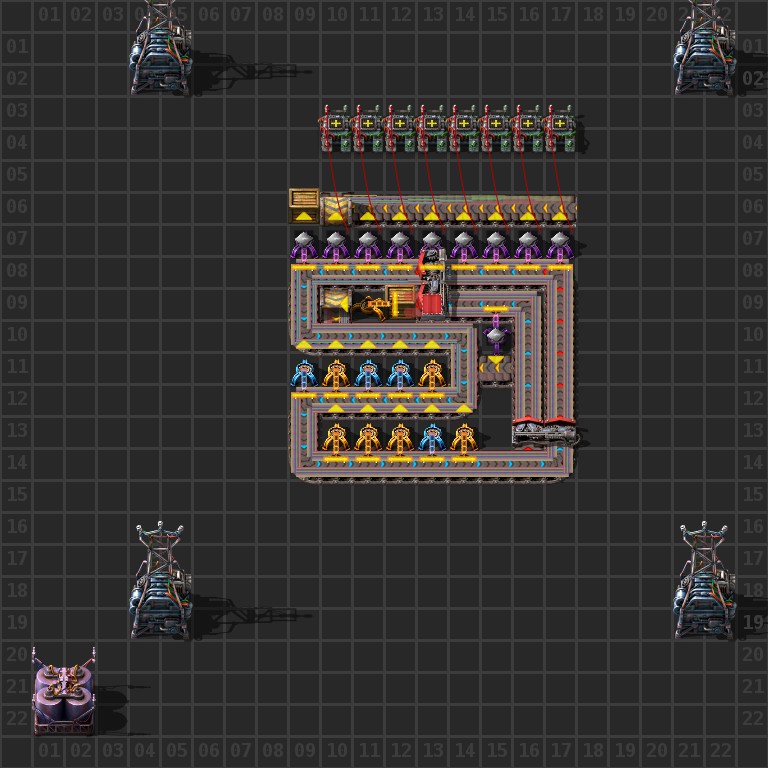This screenshot has width=768, height=768.
Task: Click the '12' label on the bottom ruler
Action: click(401, 750)
